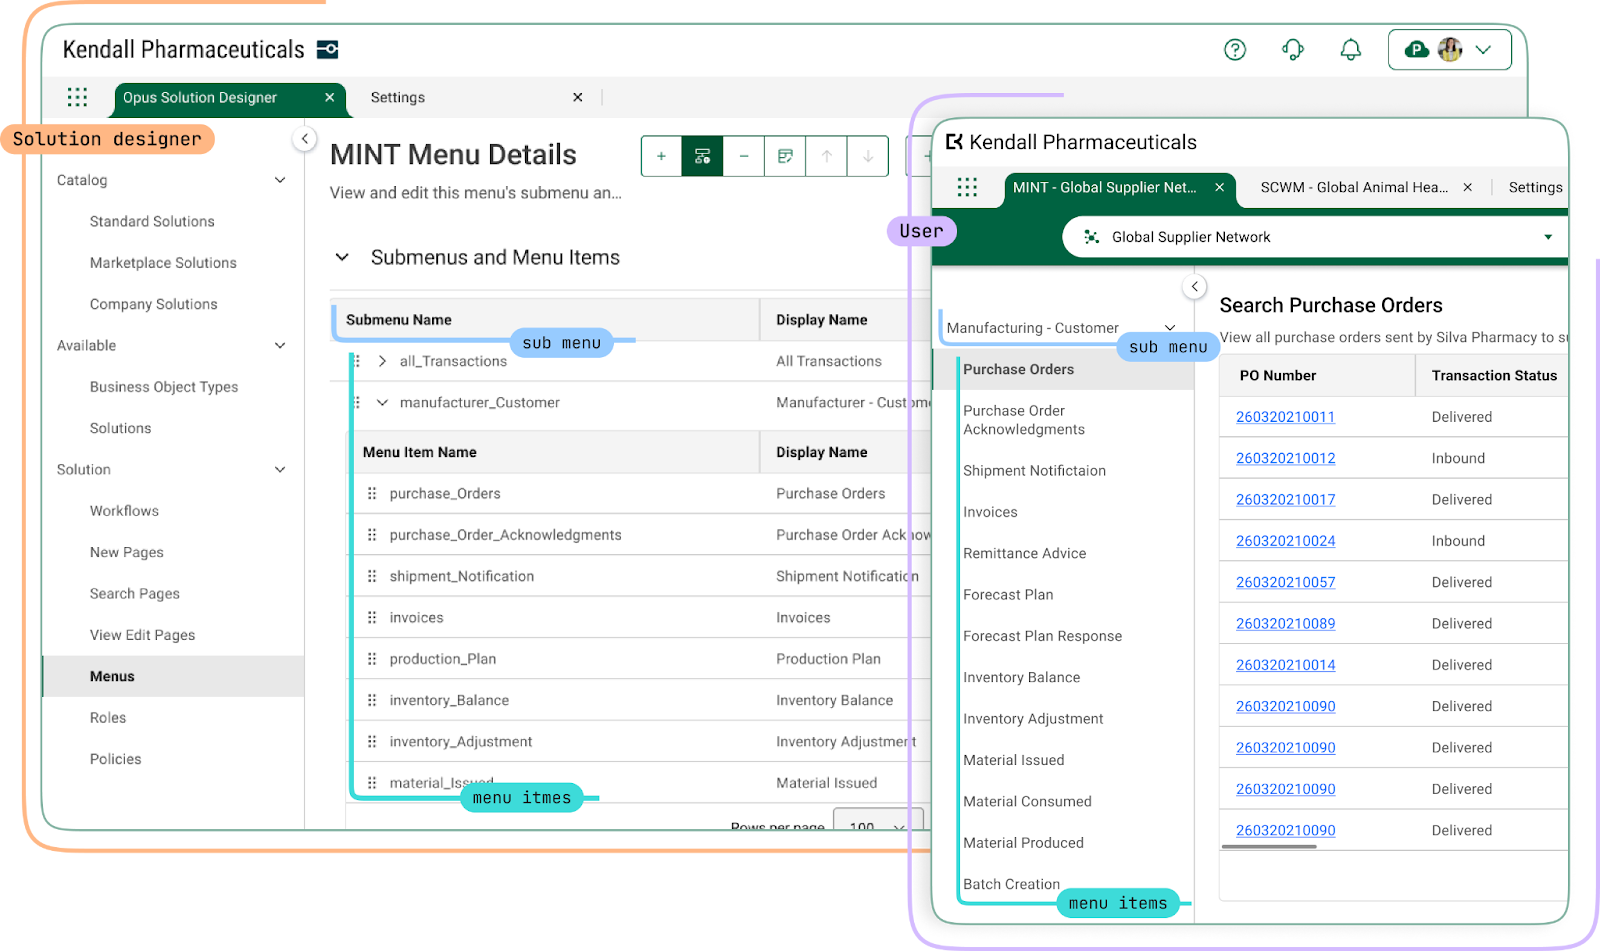Select Purchase Orders menu item in user window
The width and height of the screenshot is (1600, 951).
point(1064,369)
